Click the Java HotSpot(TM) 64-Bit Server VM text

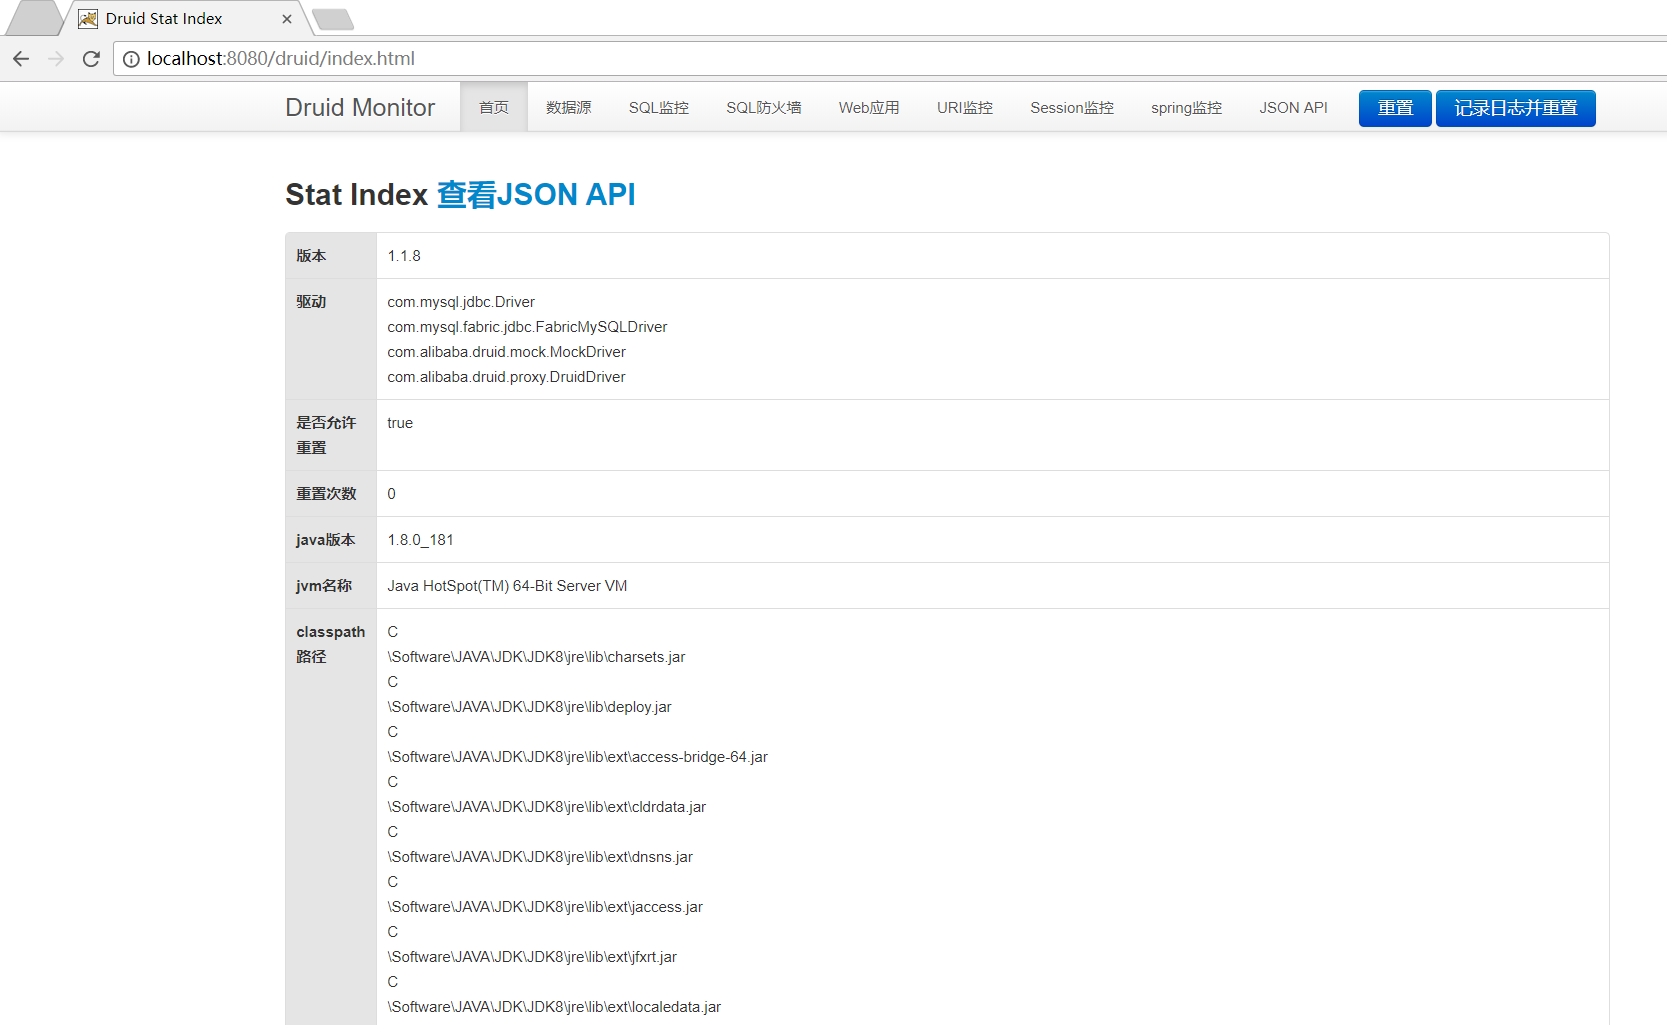tap(507, 586)
